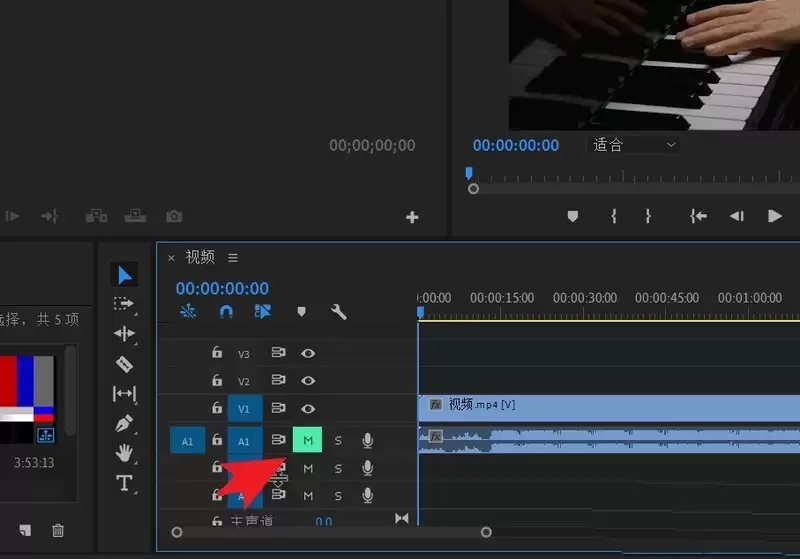Hide the V3 track with eye icon
The image size is (800, 559).
click(x=308, y=353)
